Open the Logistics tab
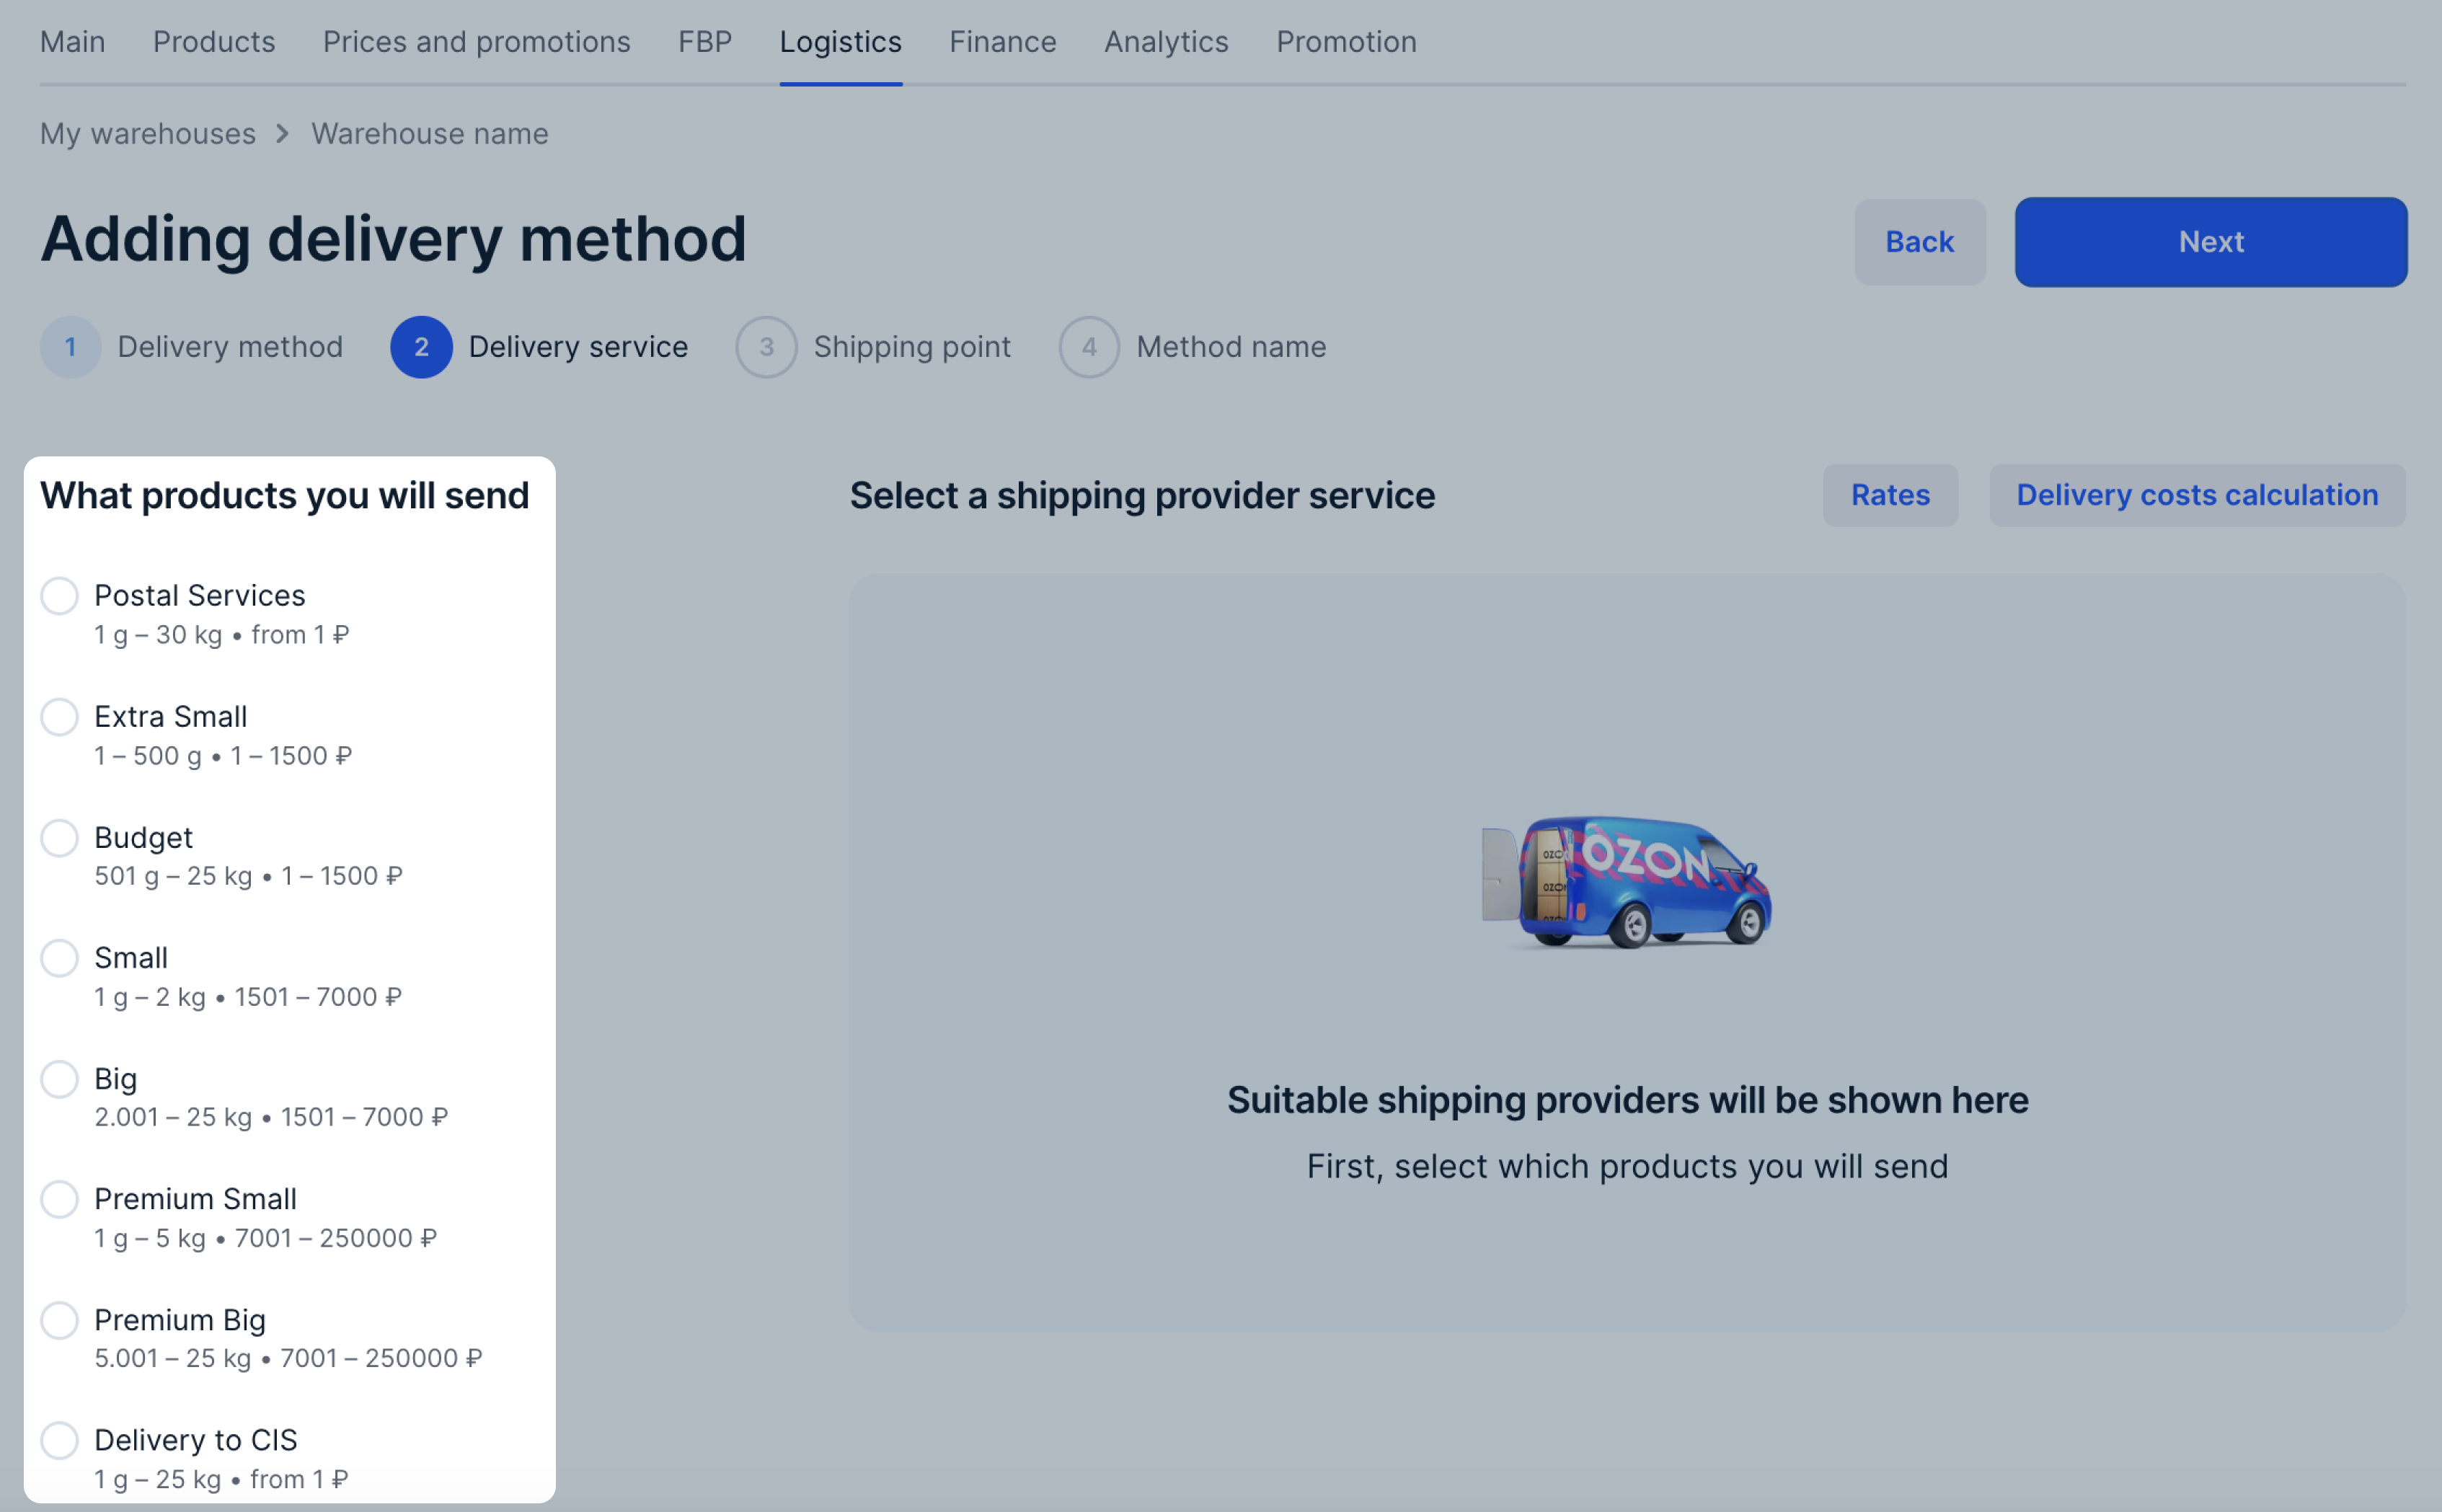The height and width of the screenshot is (1512, 2442). 841,42
